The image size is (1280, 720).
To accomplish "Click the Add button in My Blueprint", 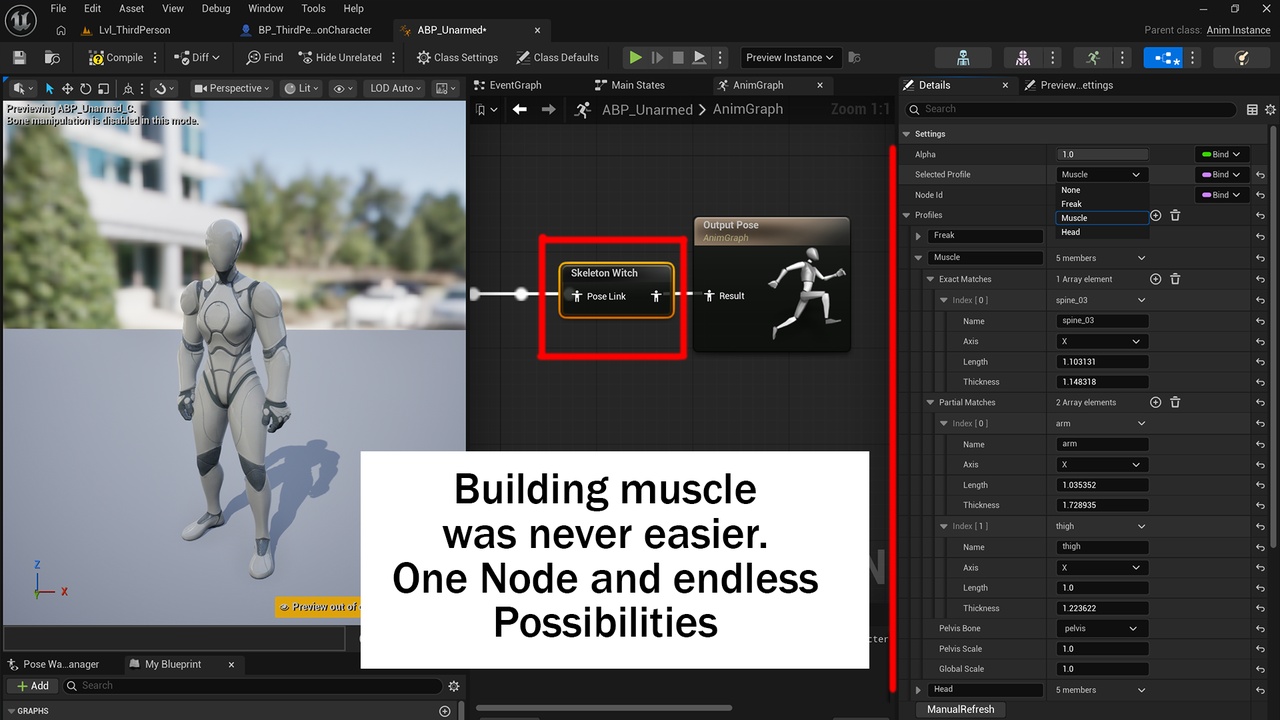I will click(x=33, y=686).
